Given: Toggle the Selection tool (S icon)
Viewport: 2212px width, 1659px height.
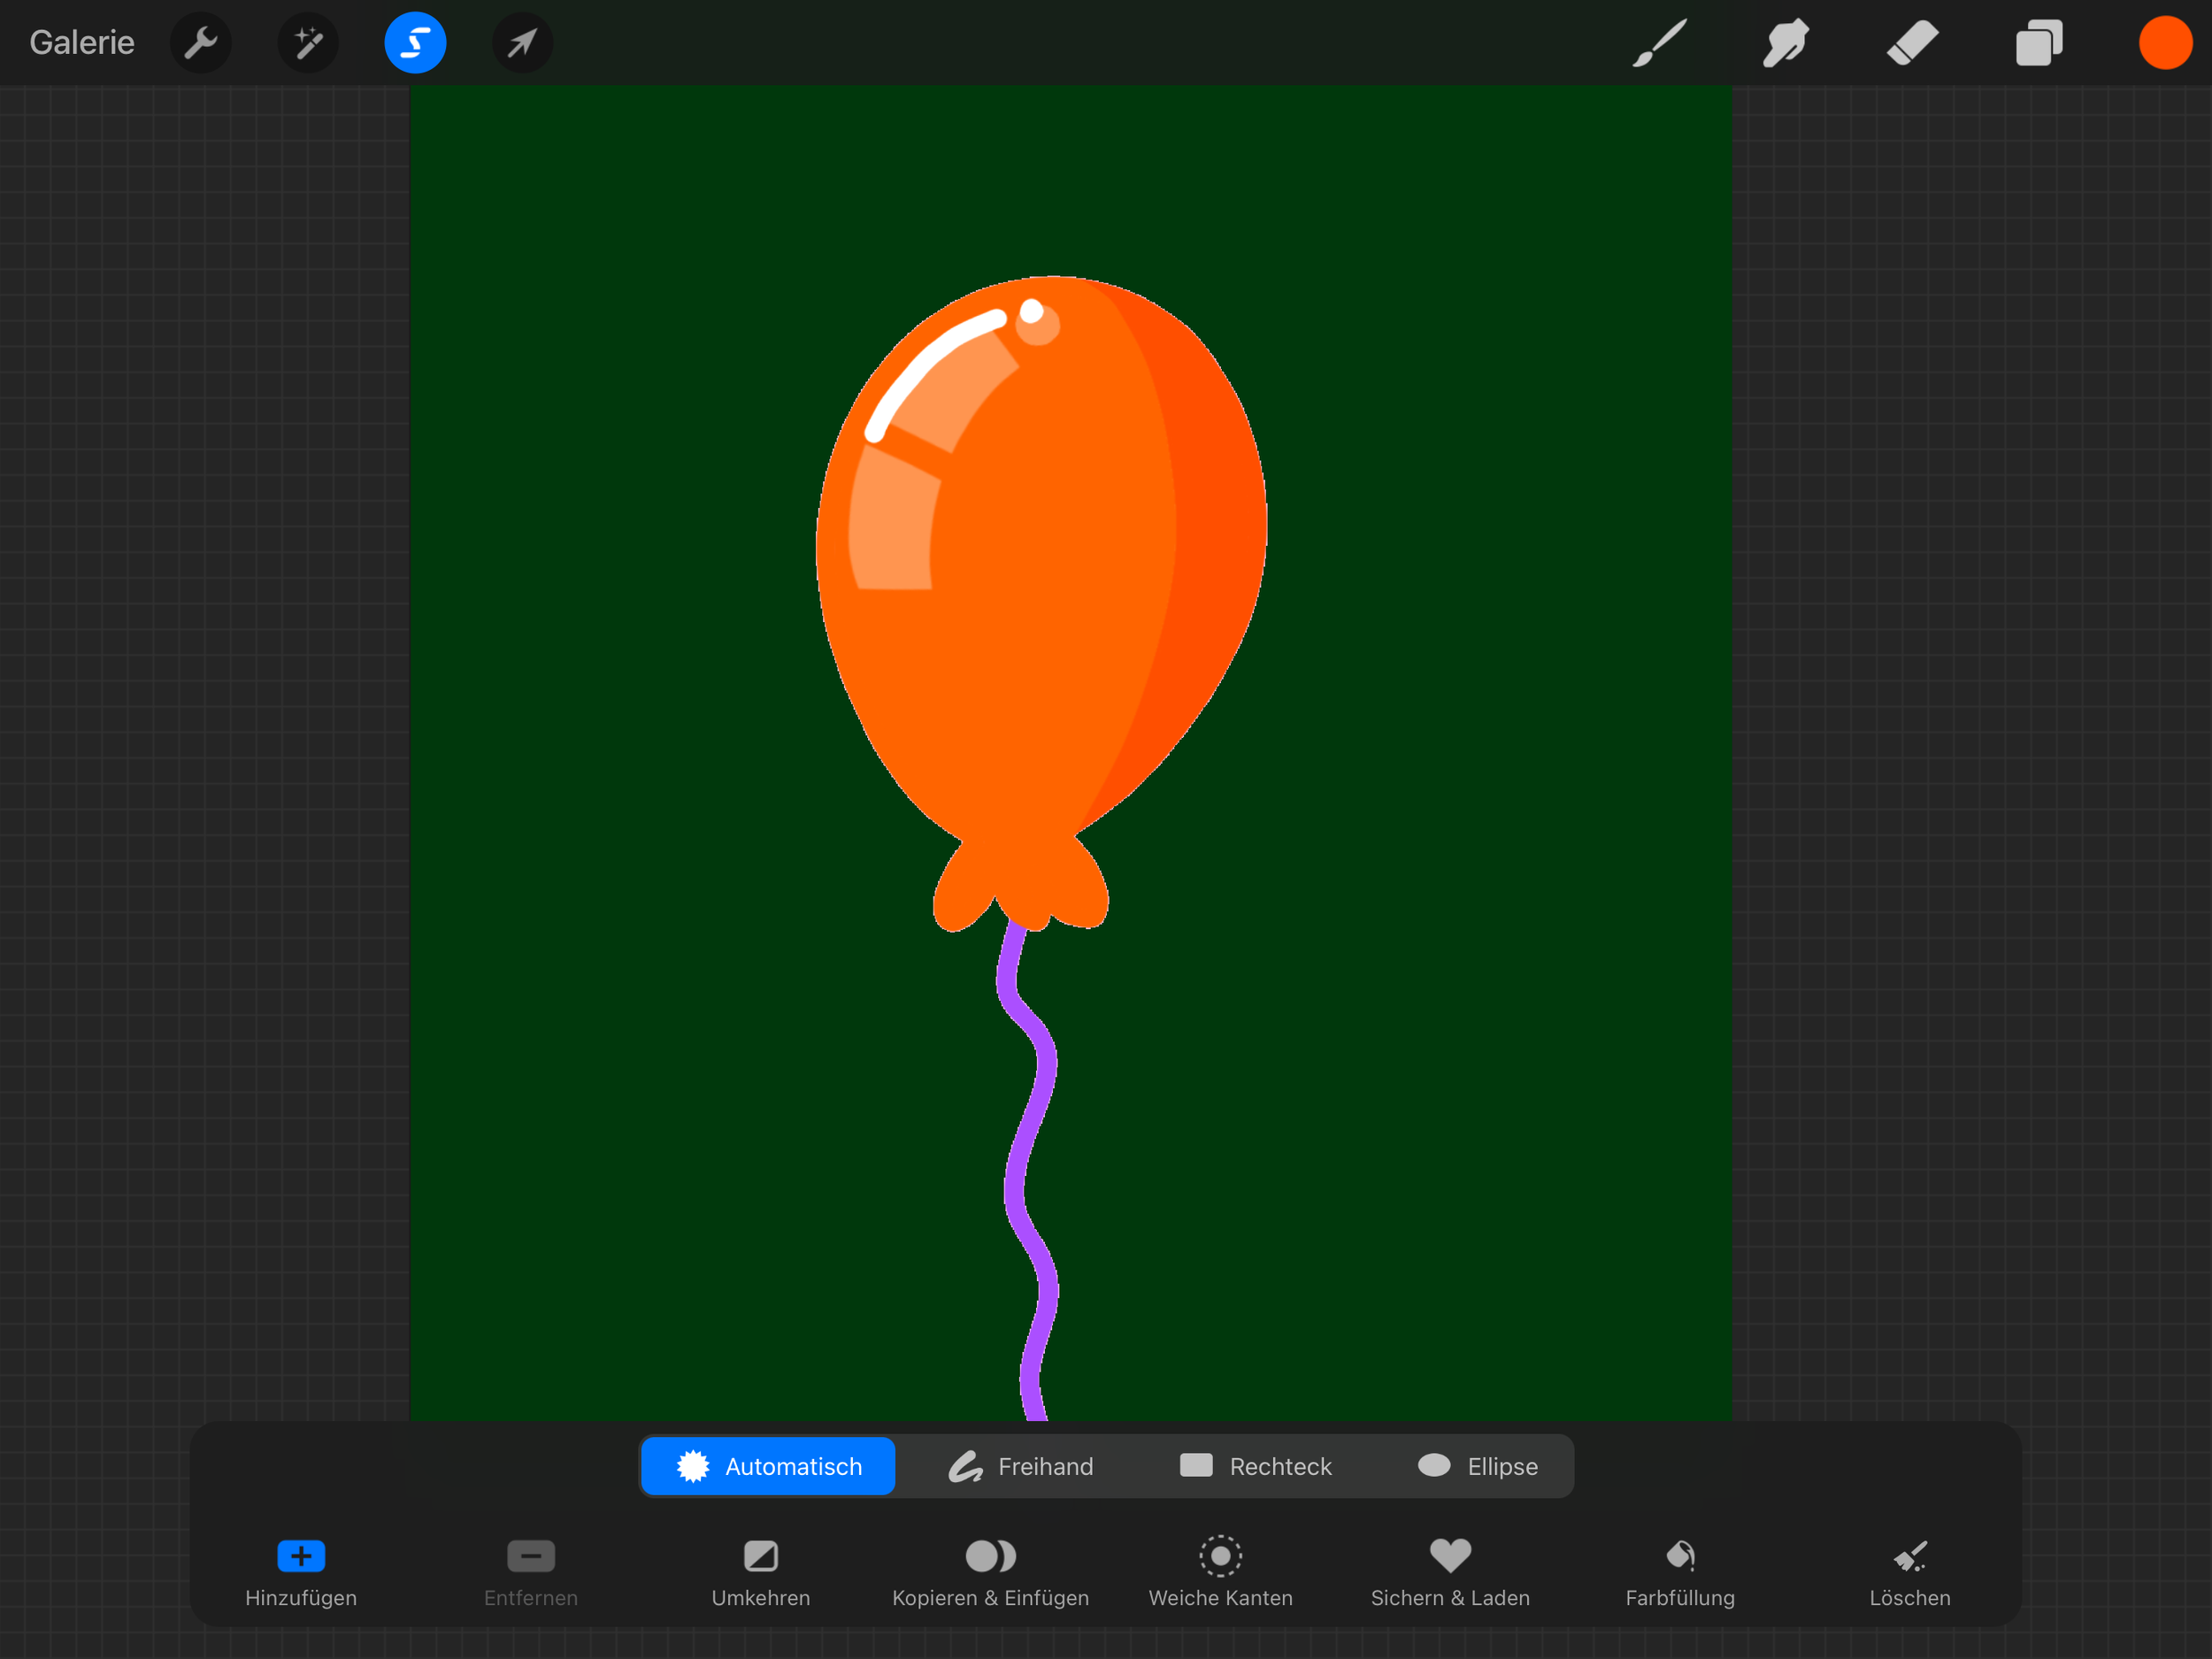Looking at the screenshot, I should [415, 43].
